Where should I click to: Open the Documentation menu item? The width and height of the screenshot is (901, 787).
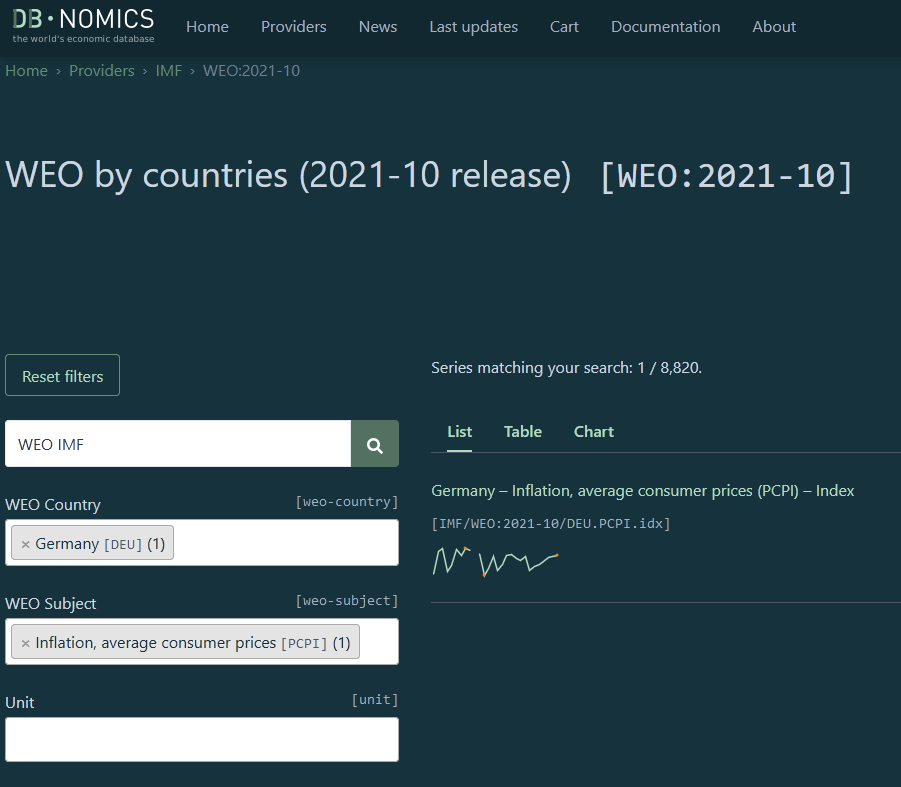[x=665, y=26]
